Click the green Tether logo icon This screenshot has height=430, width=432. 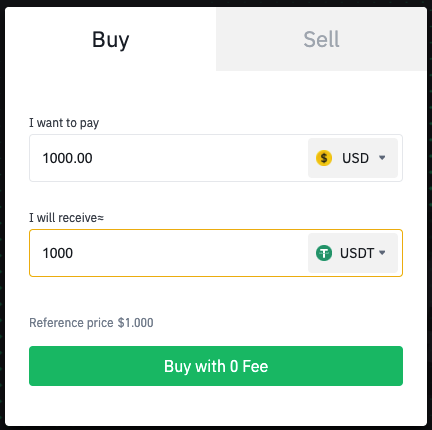324,253
